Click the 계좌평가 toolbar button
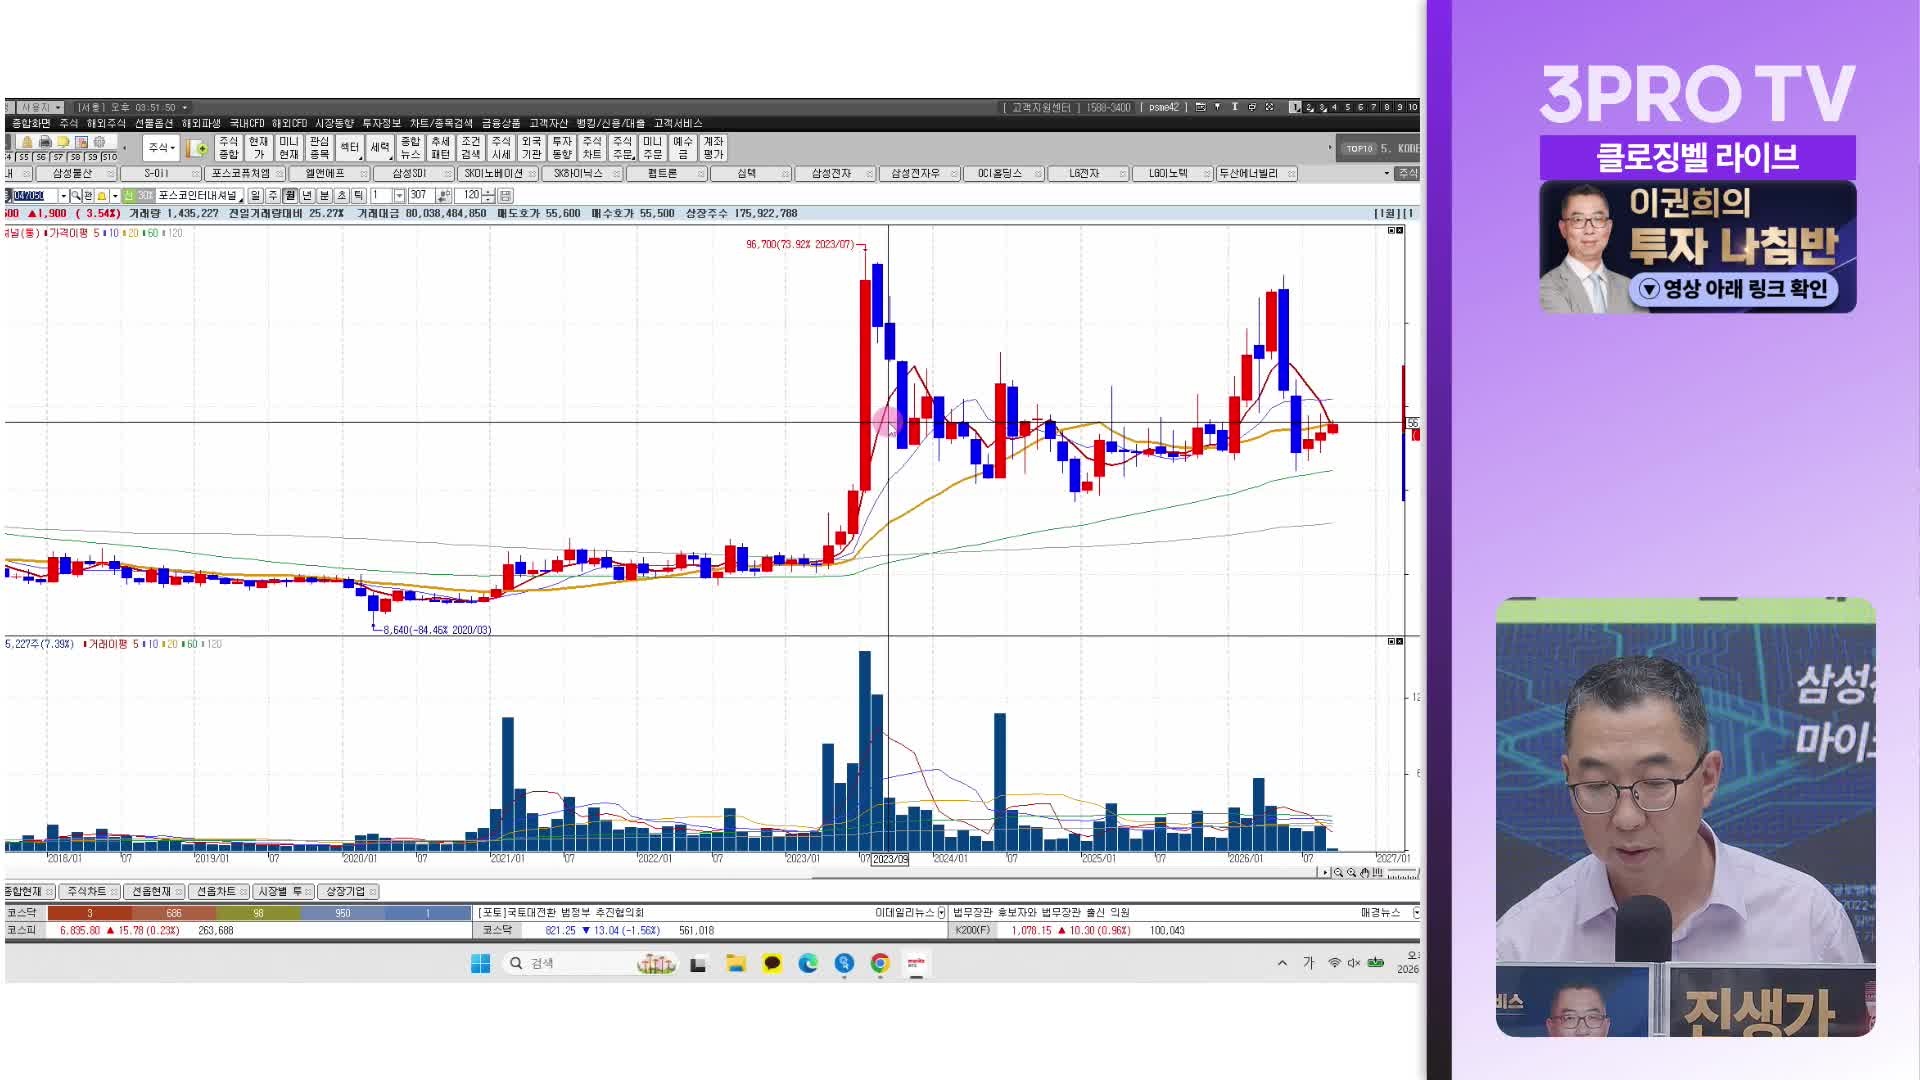 coord(713,148)
